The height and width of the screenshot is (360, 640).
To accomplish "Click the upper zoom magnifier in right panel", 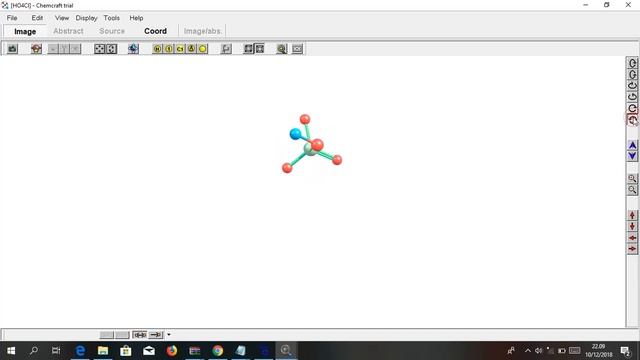I will click(x=632, y=178).
